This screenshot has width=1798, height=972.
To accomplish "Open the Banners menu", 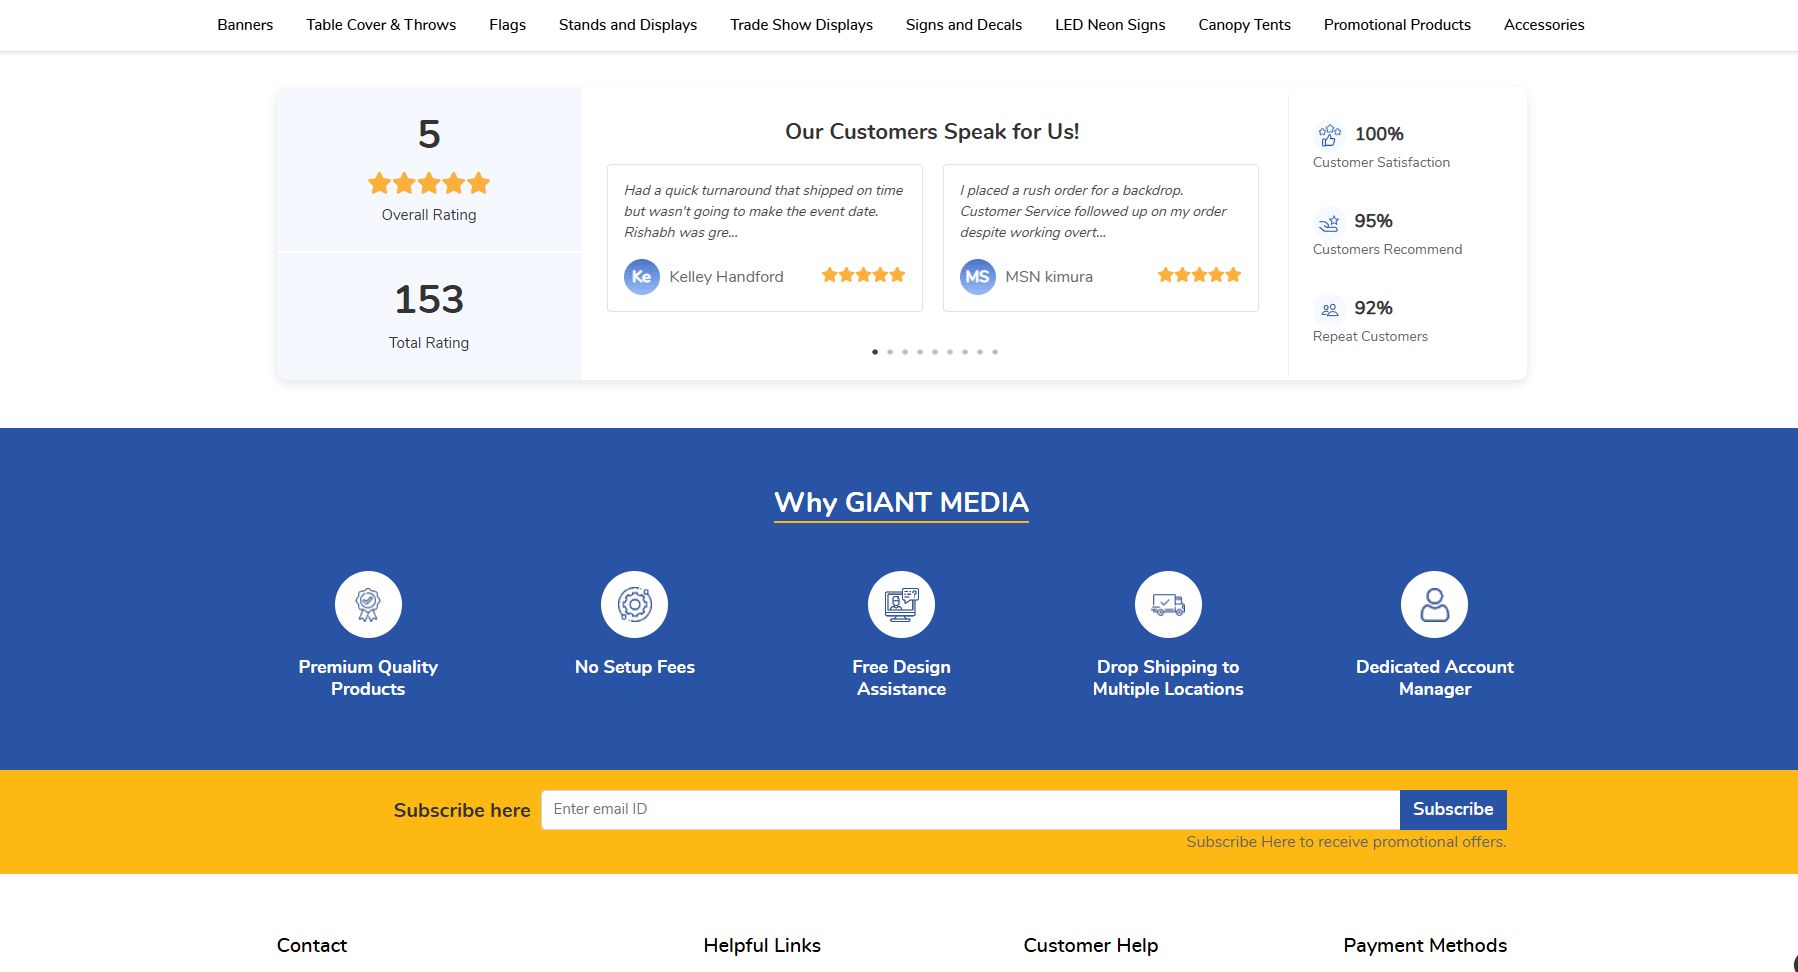I will [x=245, y=25].
